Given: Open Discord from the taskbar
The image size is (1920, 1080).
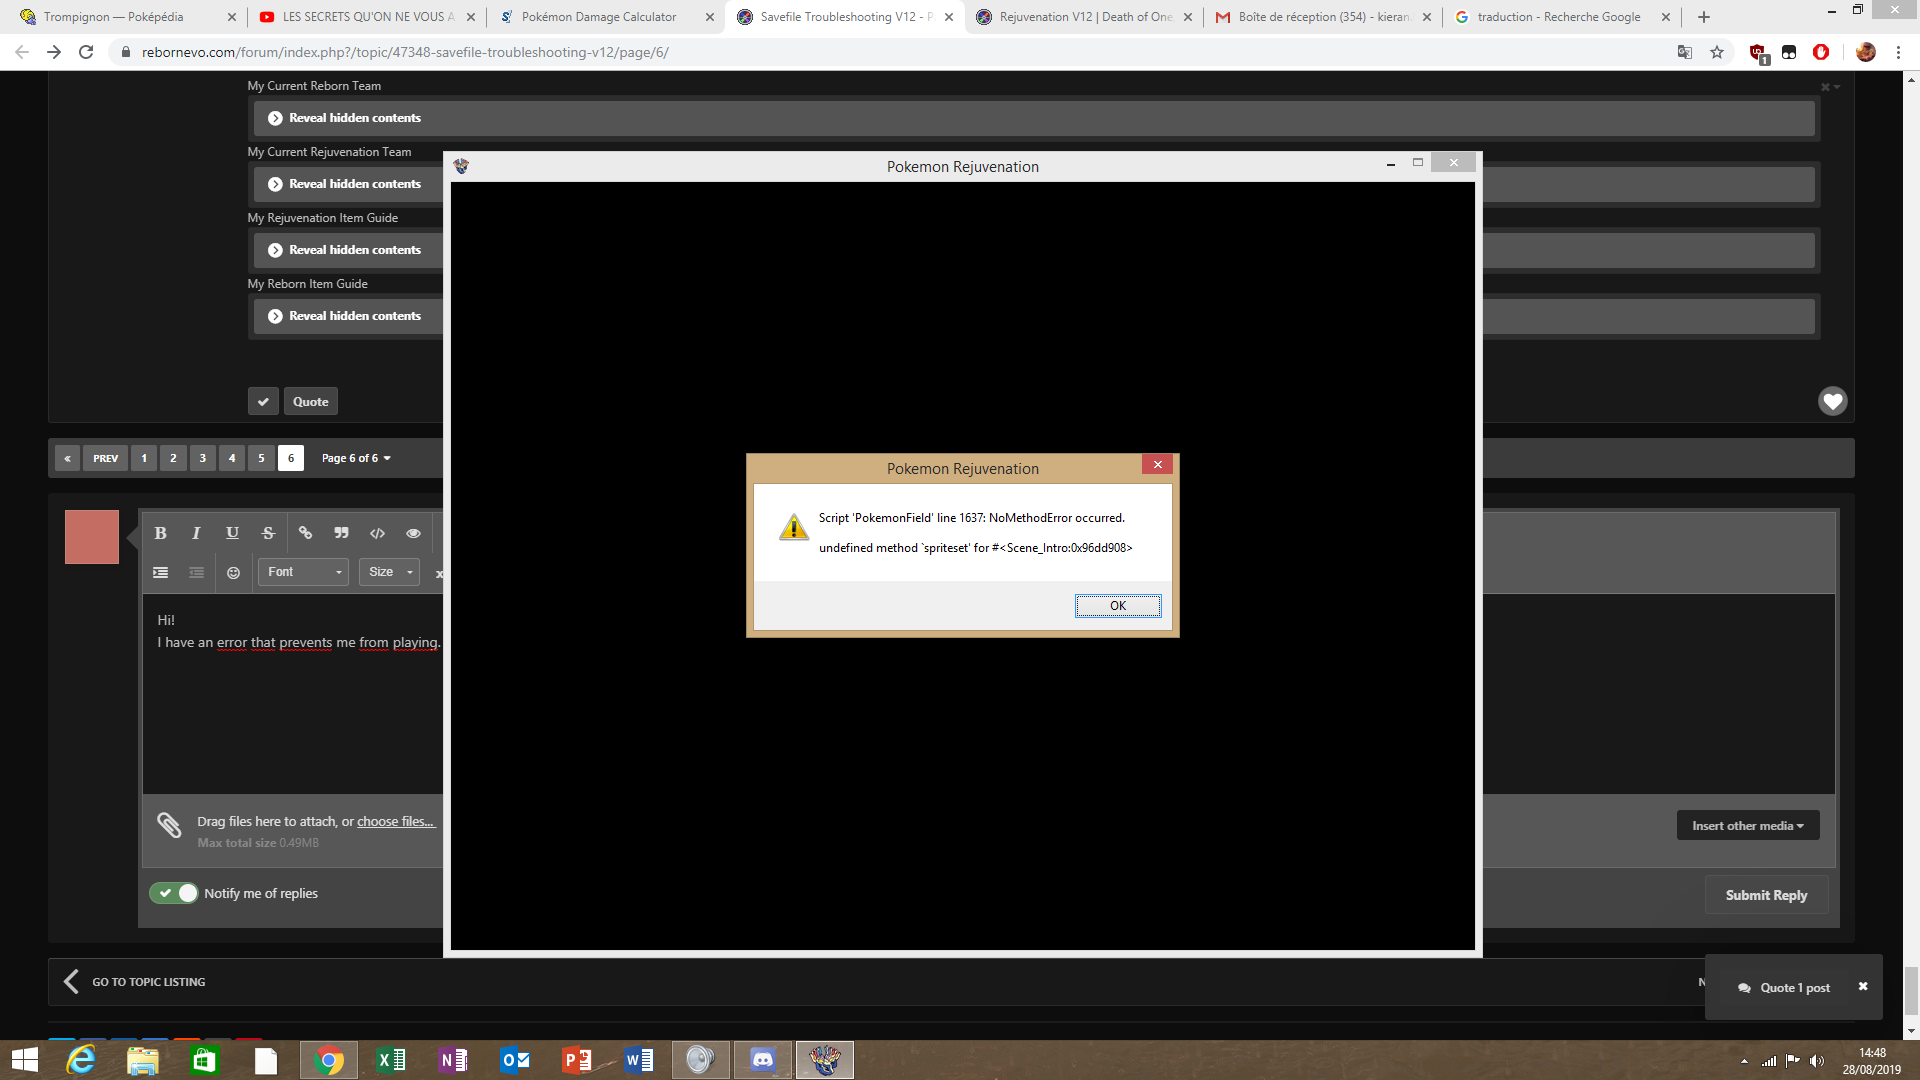Looking at the screenshot, I should (x=763, y=1060).
